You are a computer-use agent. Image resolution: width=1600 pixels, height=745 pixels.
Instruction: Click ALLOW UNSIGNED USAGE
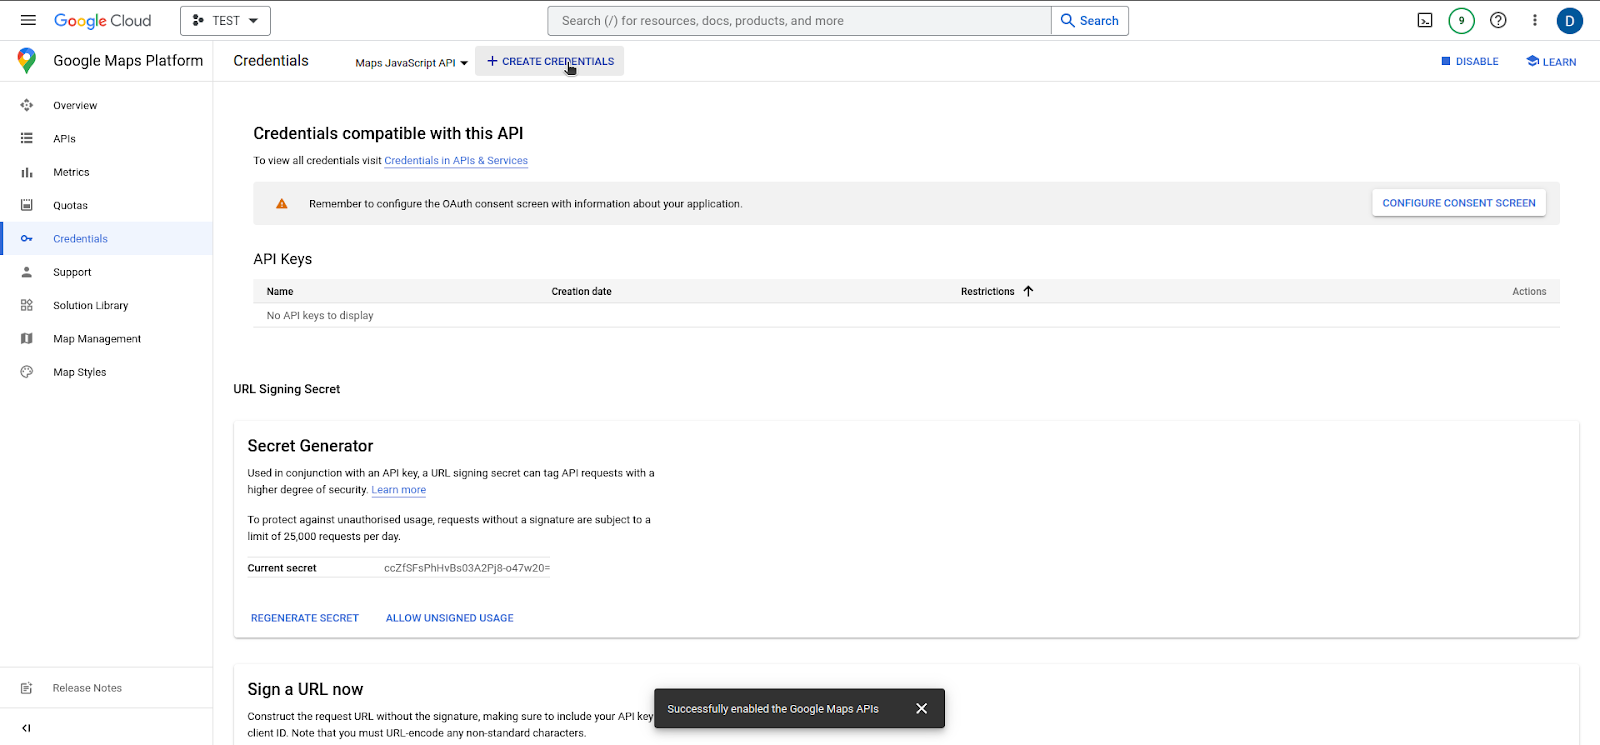(450, 618)
